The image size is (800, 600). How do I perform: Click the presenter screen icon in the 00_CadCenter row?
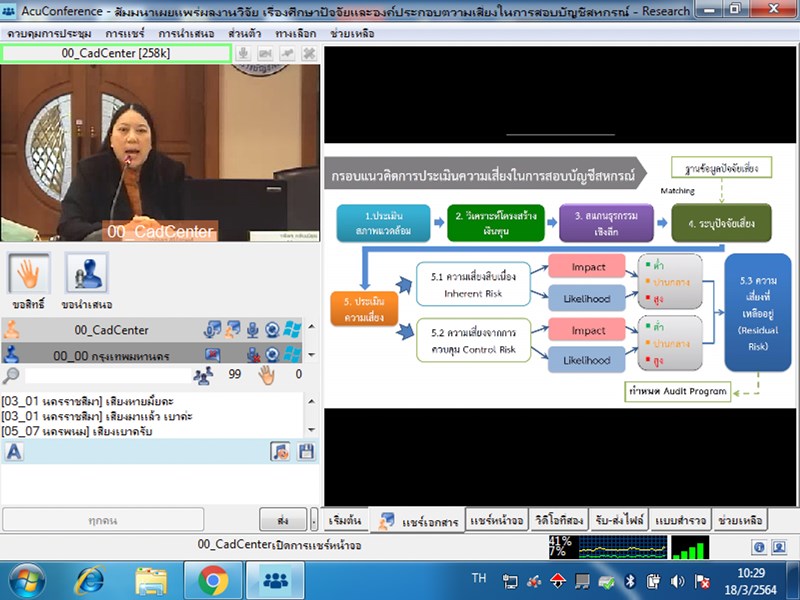tap(233, 330)
